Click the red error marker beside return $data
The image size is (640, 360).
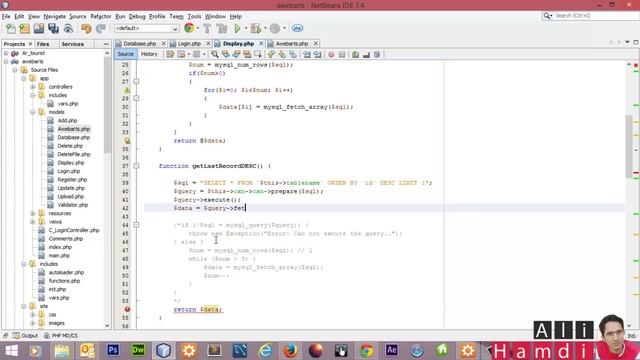point(127,309)
